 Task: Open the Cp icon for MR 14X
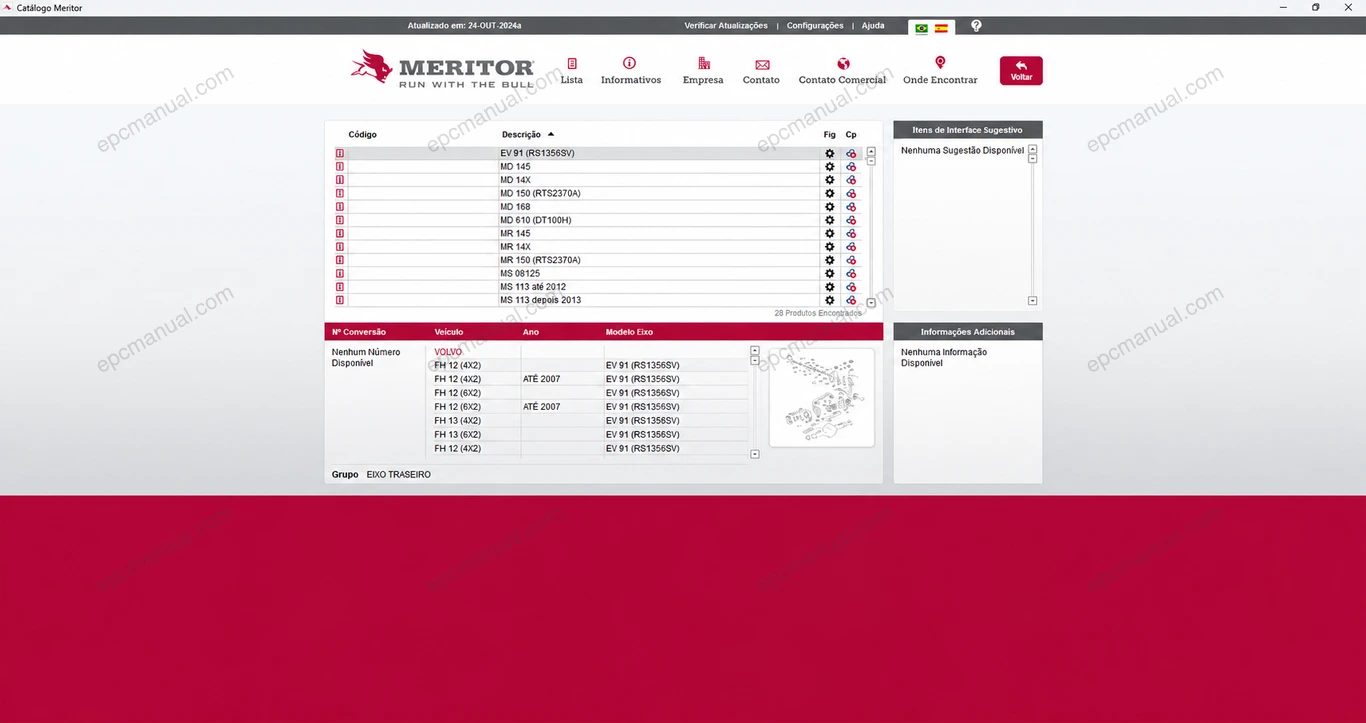click(x=851, y=247)
